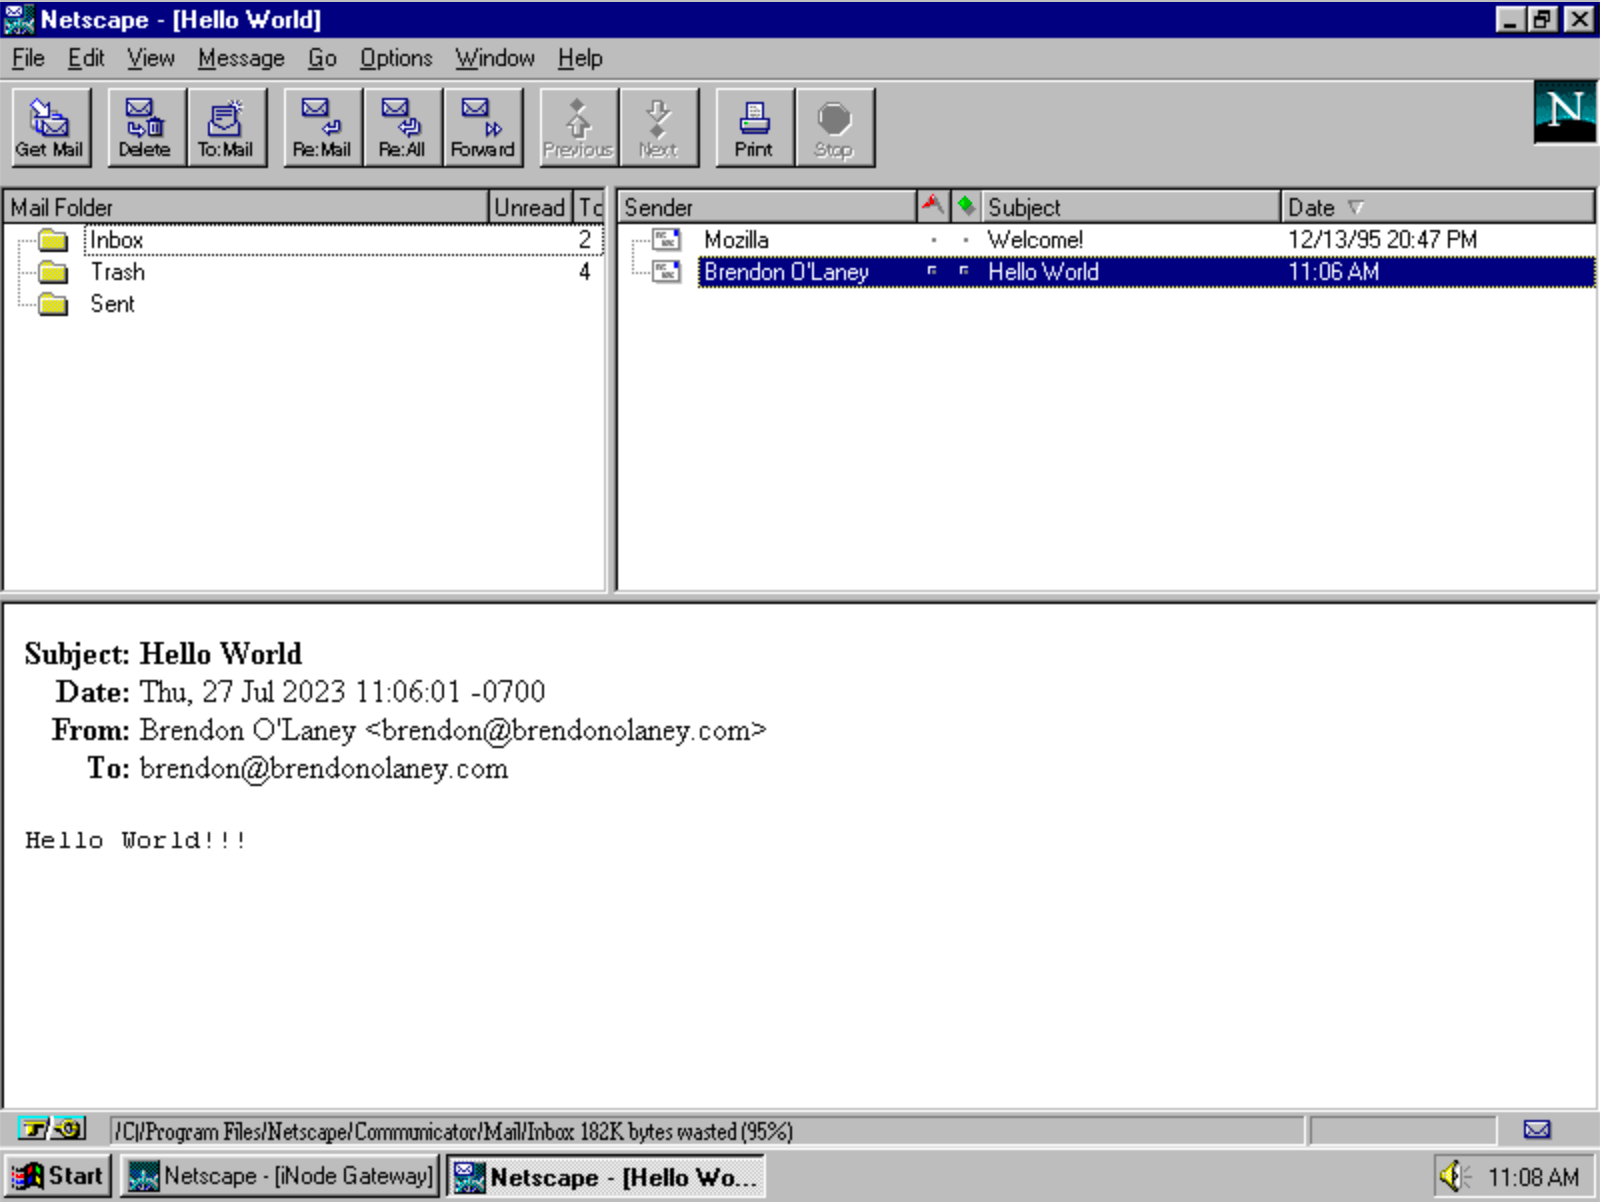Compose a new message with To:Mail
Image resolution: width=1600 pixels, height=1202 pixels.
click(x=227, y=127)
